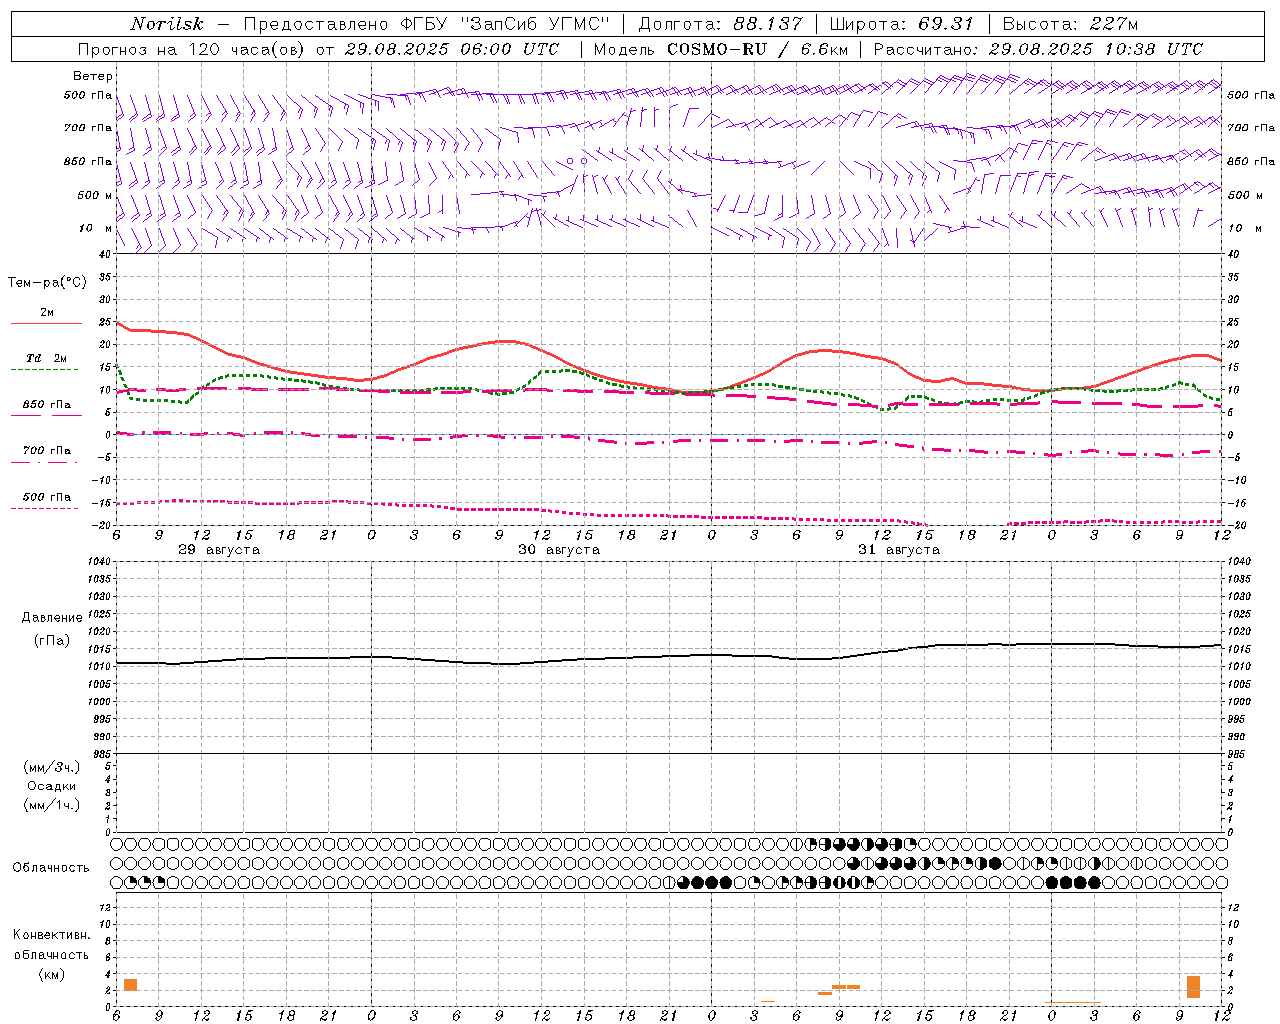The width and height of the screenshot is (1280, 1024).
Task: Click the tall orange convective bar at chart's right end
Action: [x=1193, y=987]
